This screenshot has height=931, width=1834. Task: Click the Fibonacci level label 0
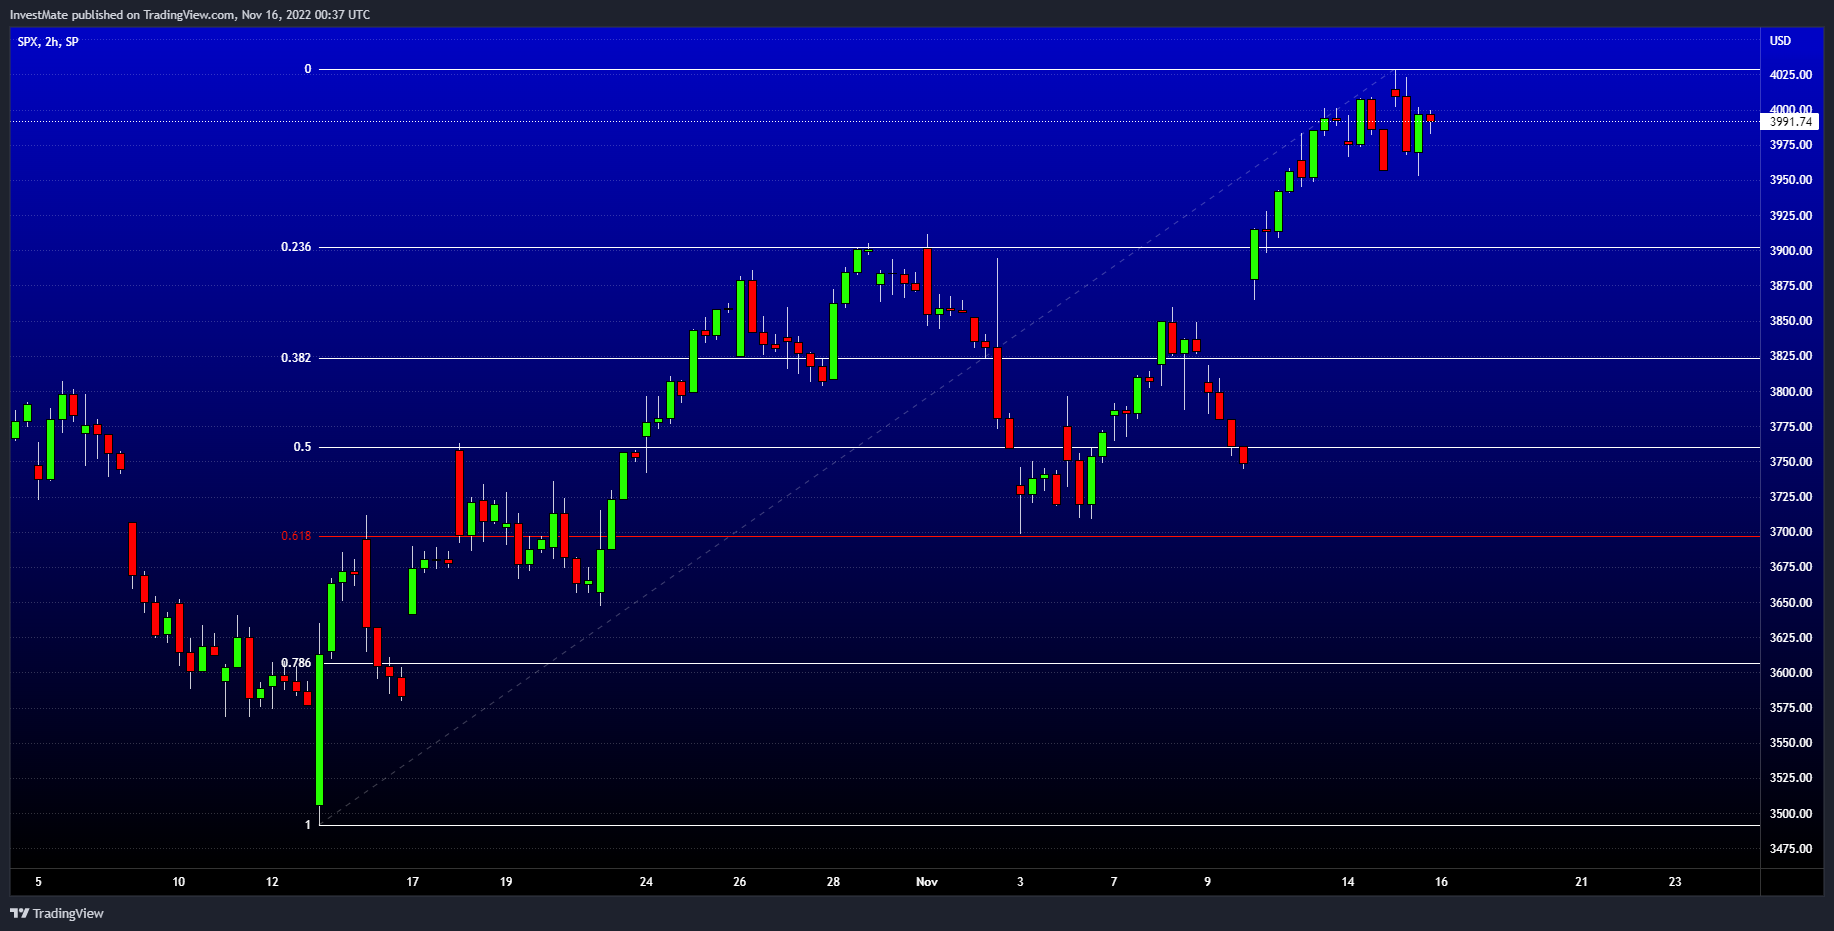[x=308, y=69]
